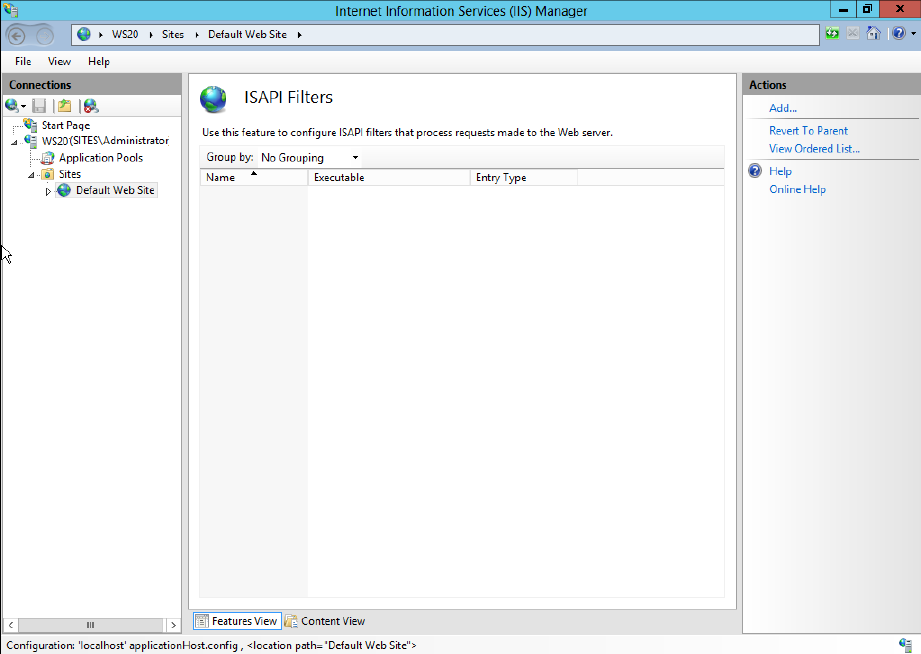Open the Help menu
This screenshot has height=654, width=921.
tap(99, 61)
